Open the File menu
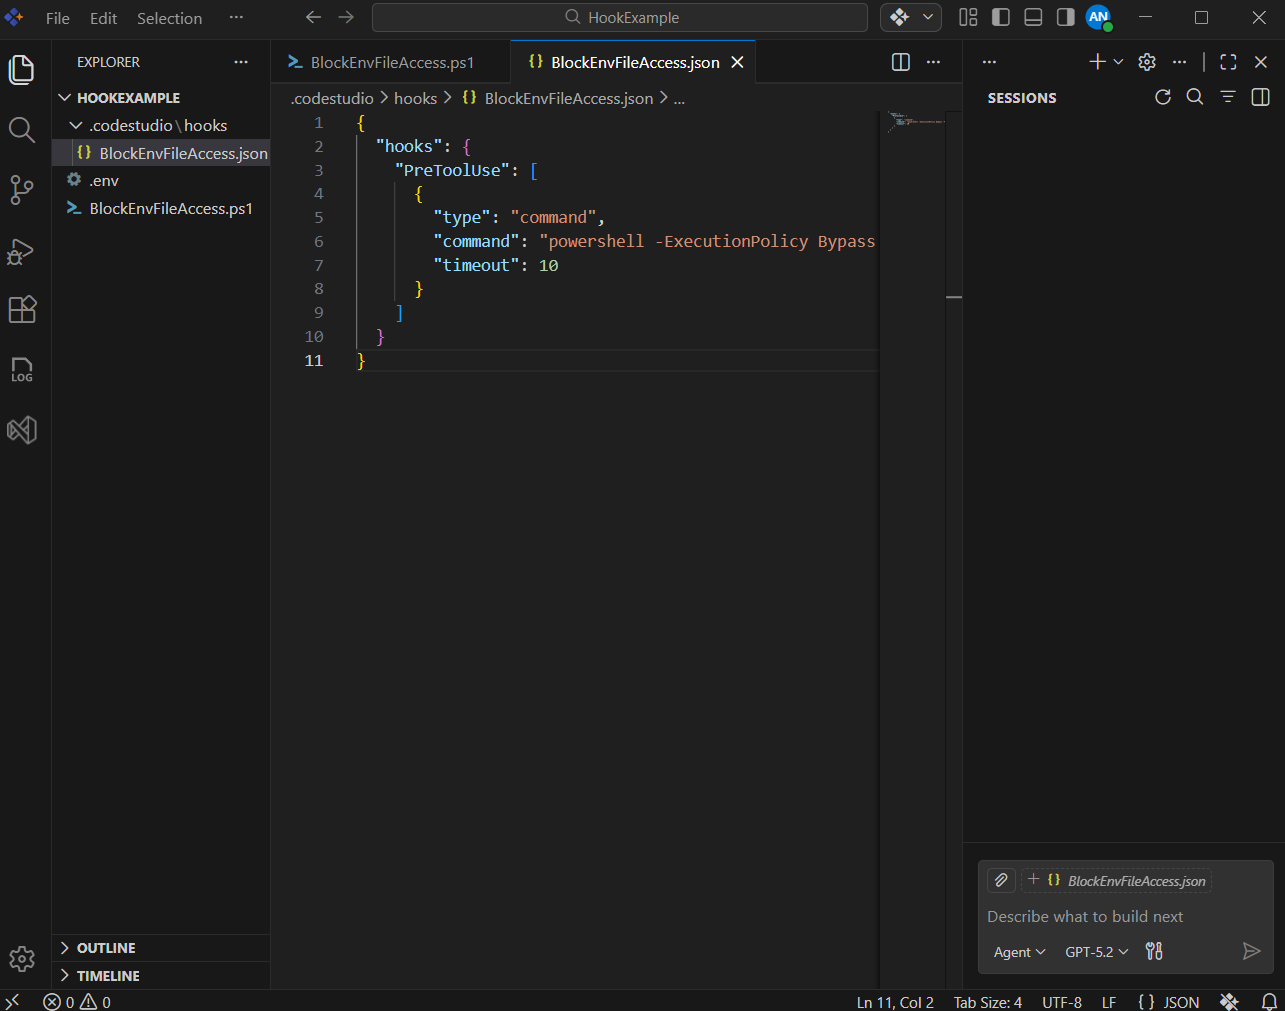This screenshot has height=1011, width=1285. 57,17
